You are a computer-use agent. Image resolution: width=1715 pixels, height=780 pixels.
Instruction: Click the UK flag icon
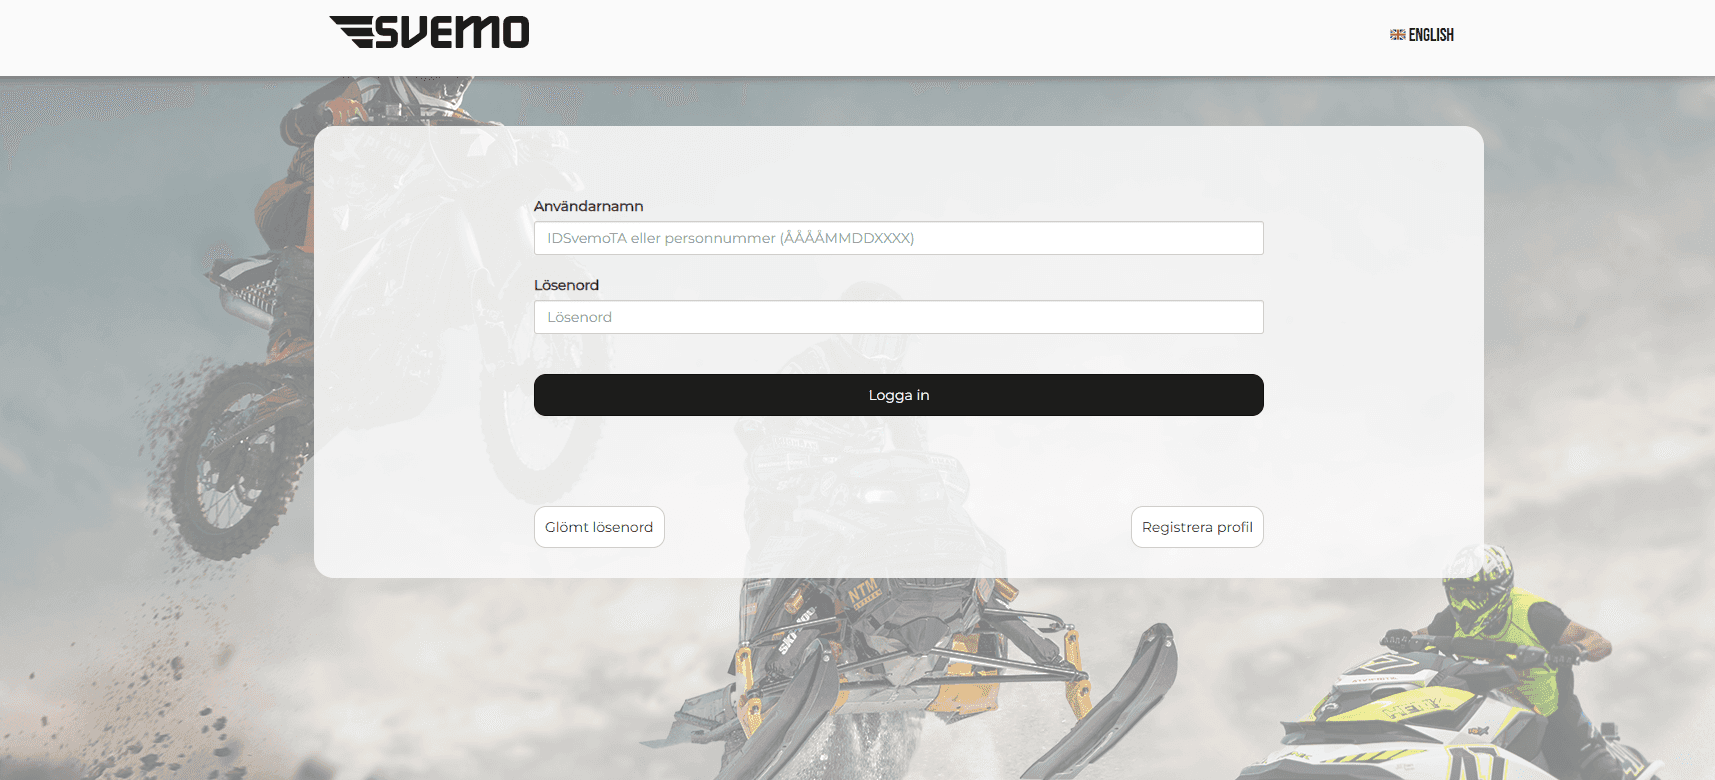coord(1397,35)
